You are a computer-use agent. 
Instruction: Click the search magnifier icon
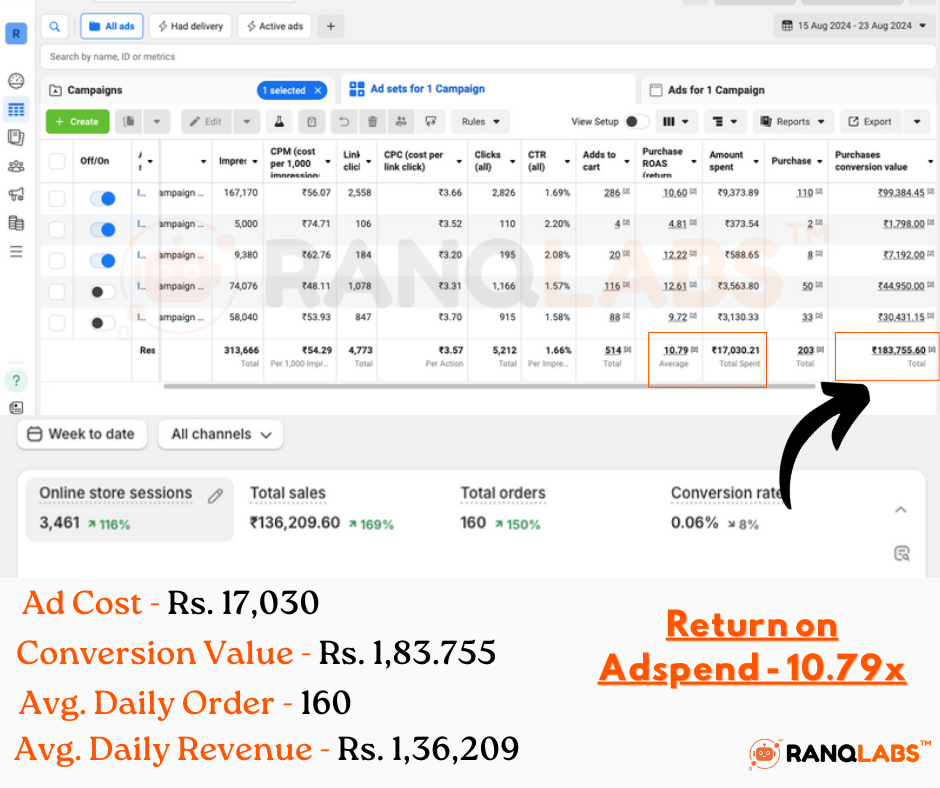tap(54, 26)
